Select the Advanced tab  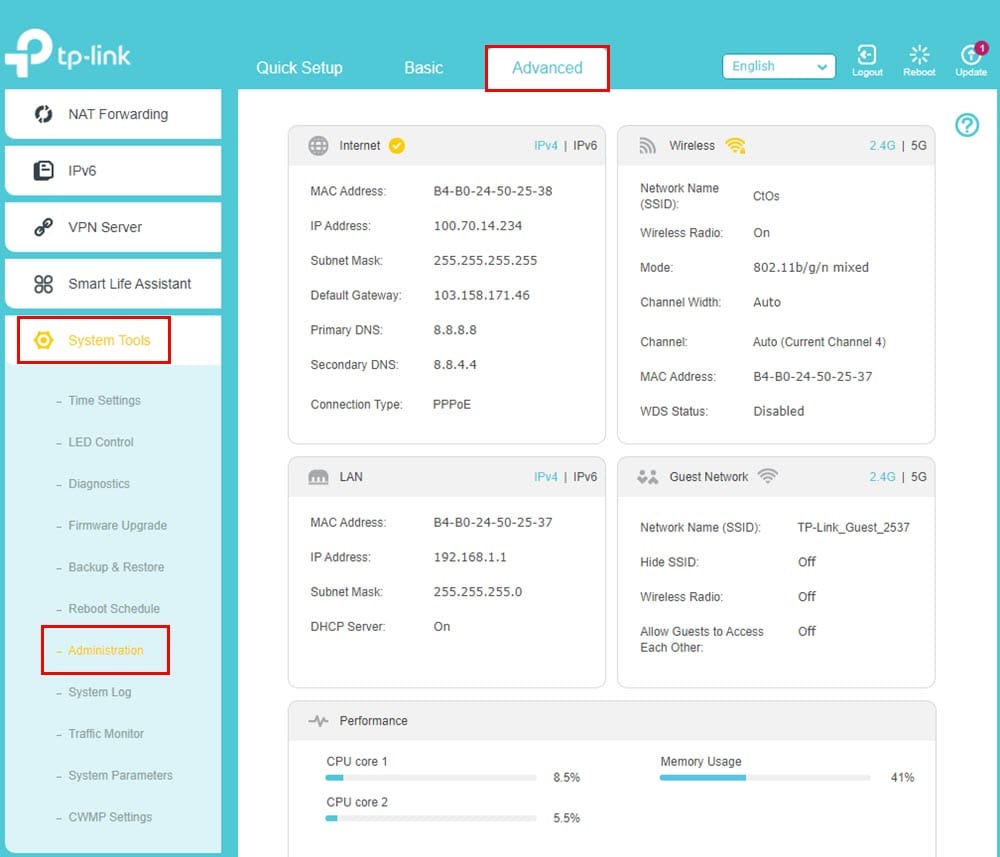[547, 68]
